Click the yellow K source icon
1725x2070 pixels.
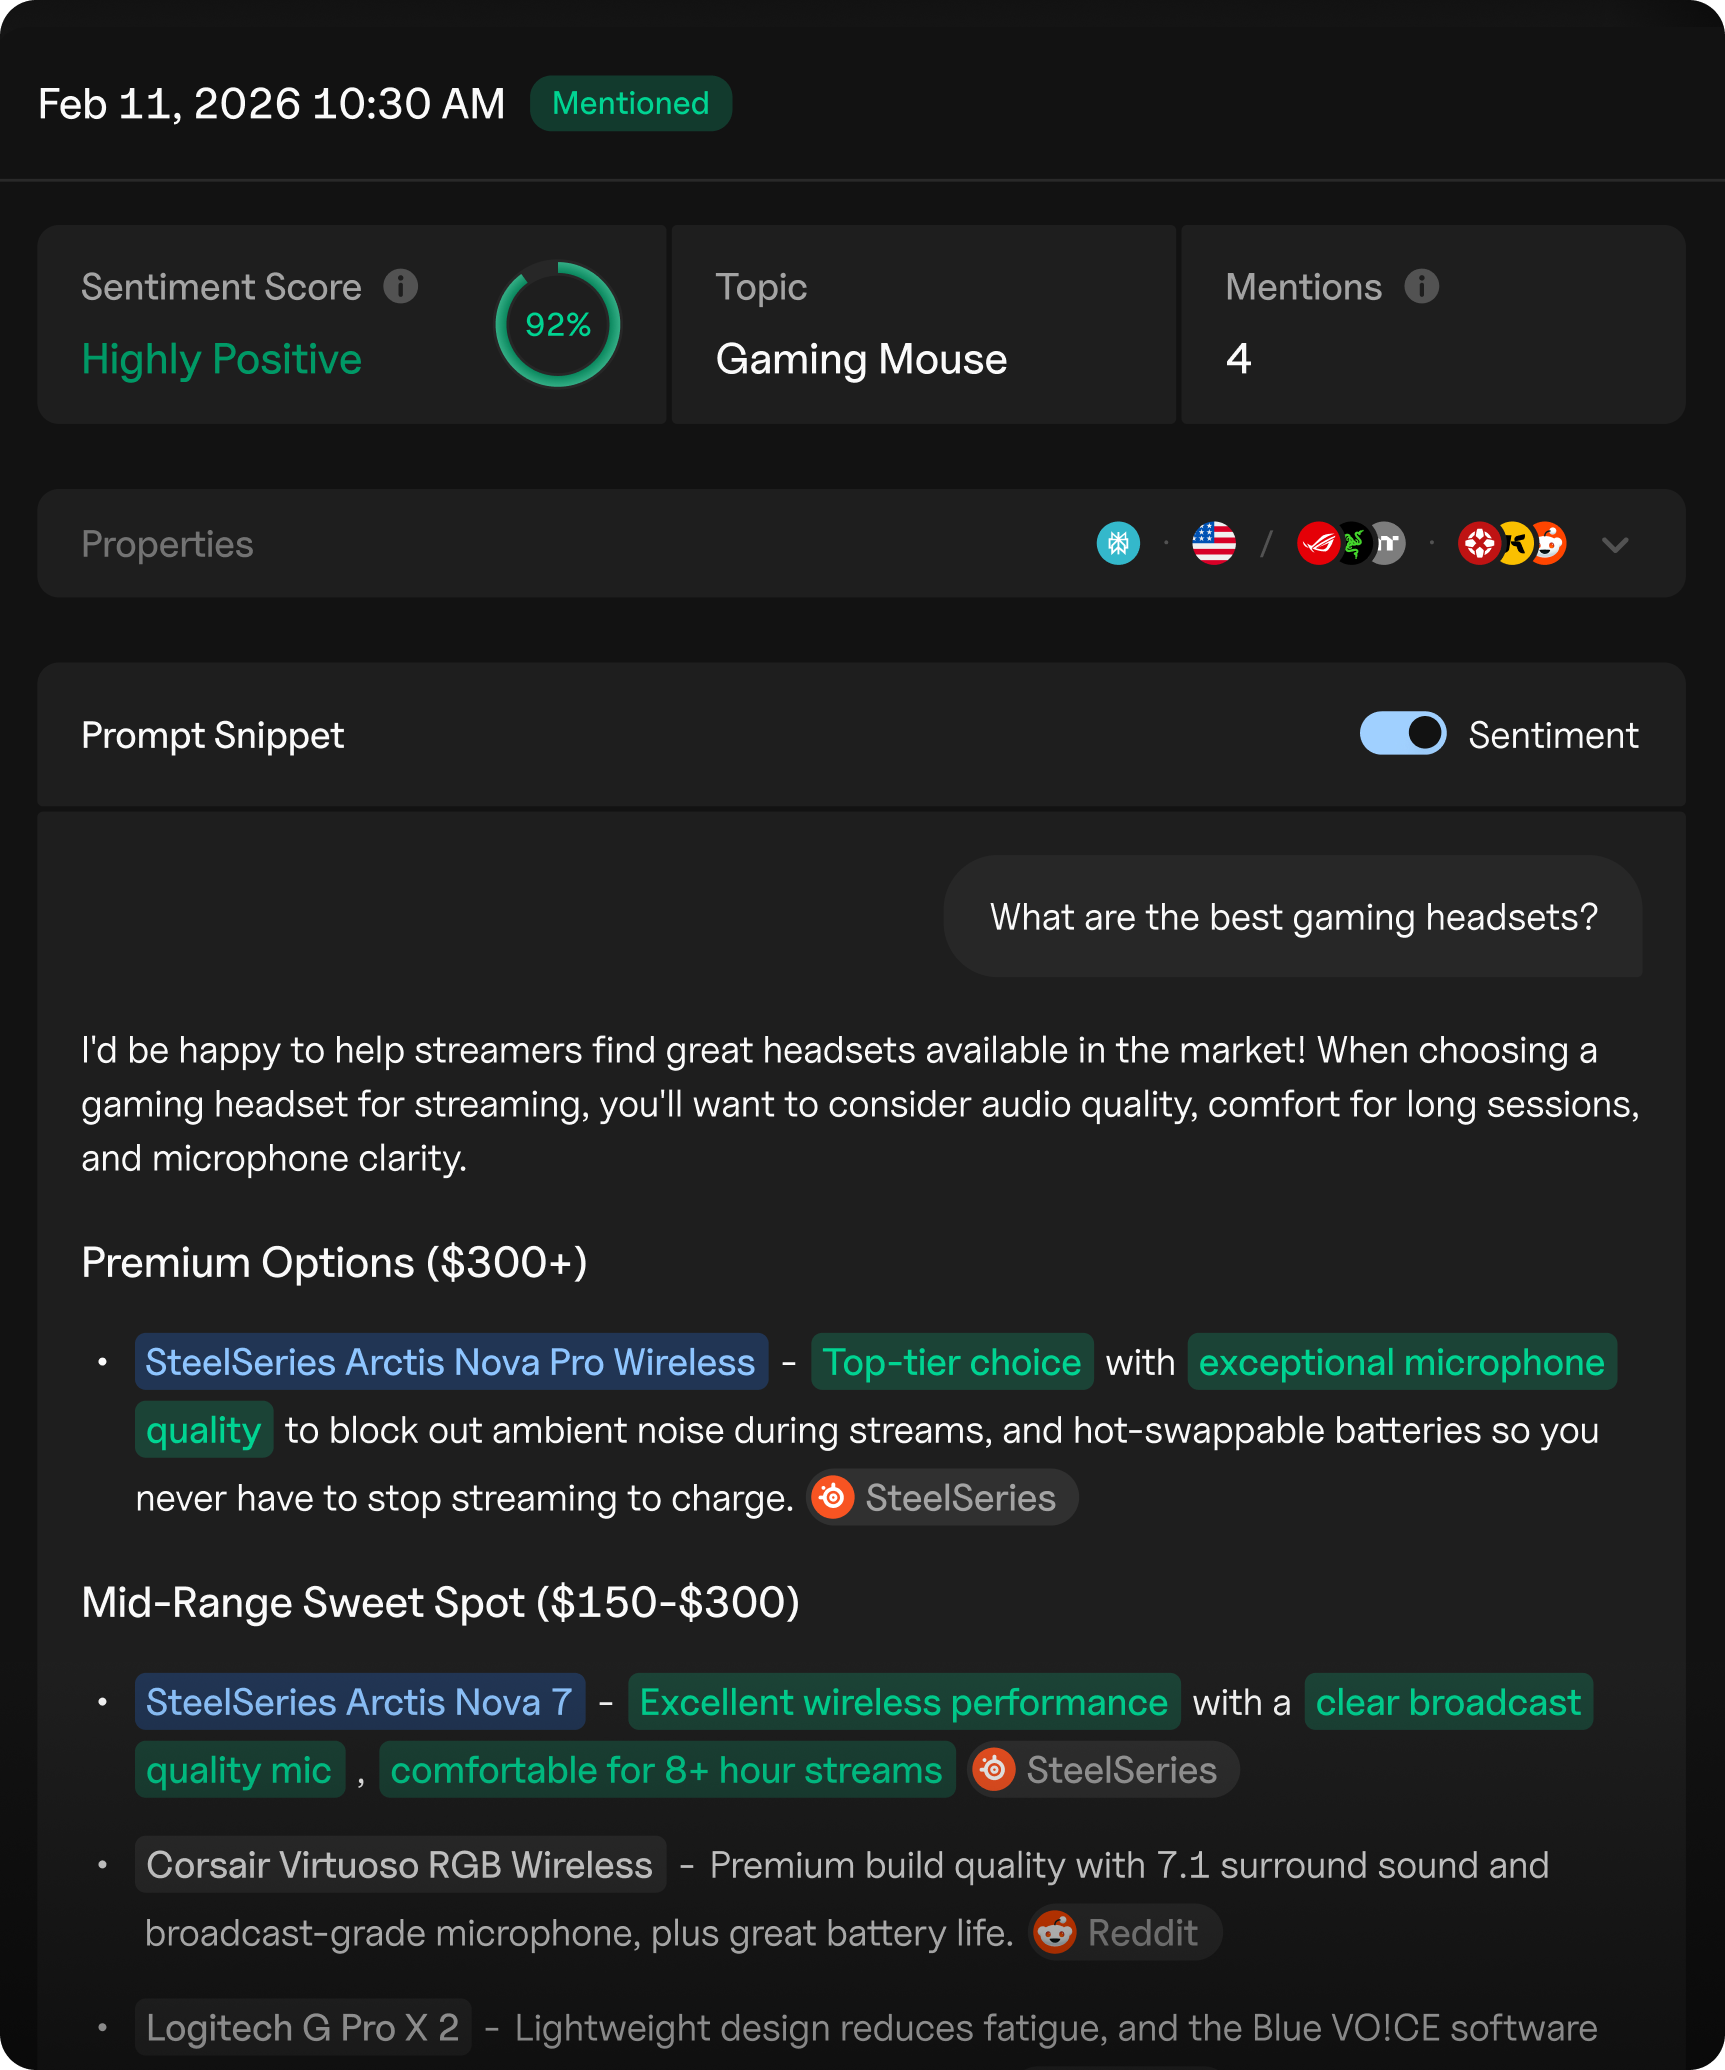coord(1515,544)
